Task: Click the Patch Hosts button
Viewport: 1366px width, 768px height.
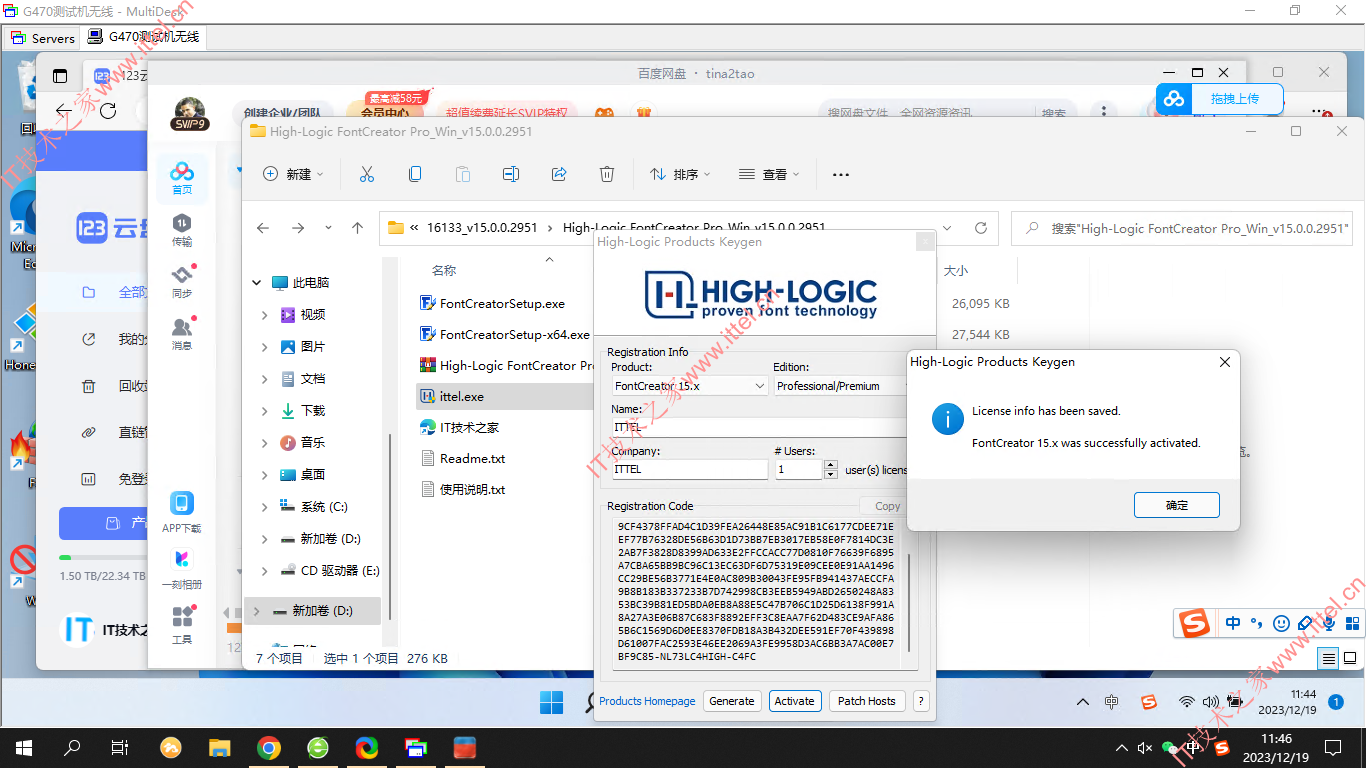Action: click(867, 701)
